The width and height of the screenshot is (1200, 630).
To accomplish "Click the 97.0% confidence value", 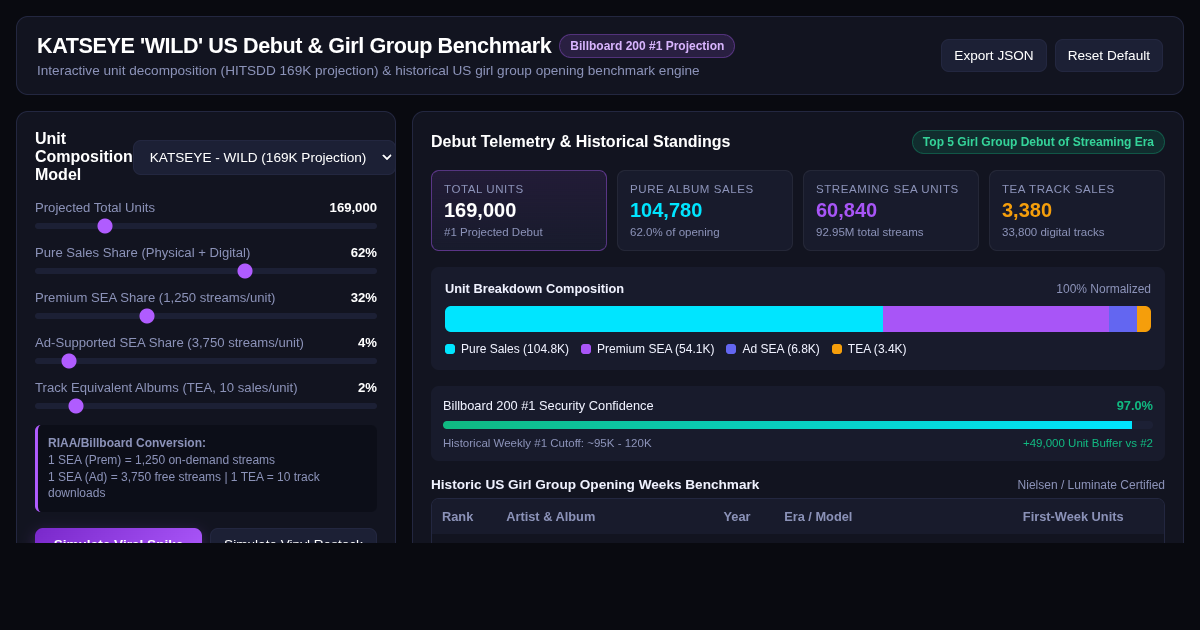I will pos(1135,406).
